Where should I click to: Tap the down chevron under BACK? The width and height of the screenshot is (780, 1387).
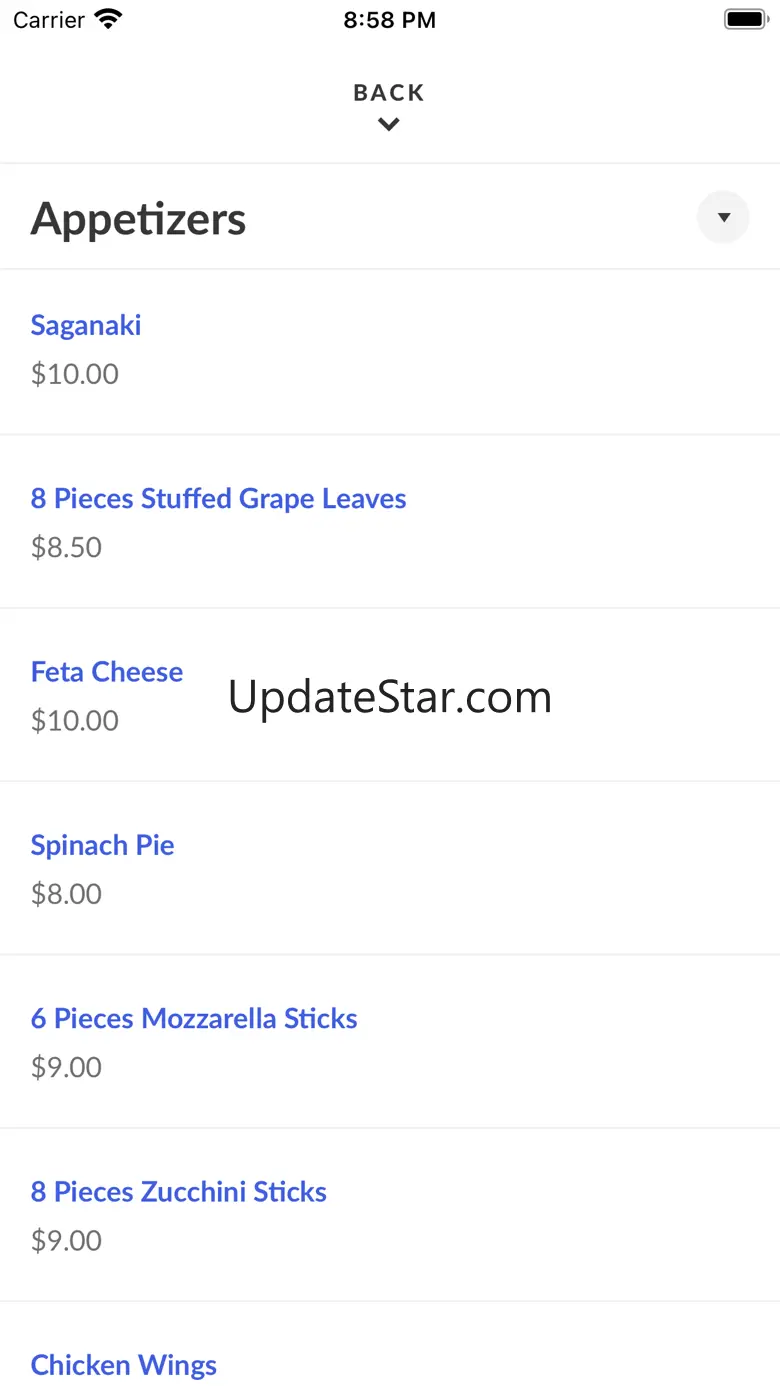tap(389, 125)
